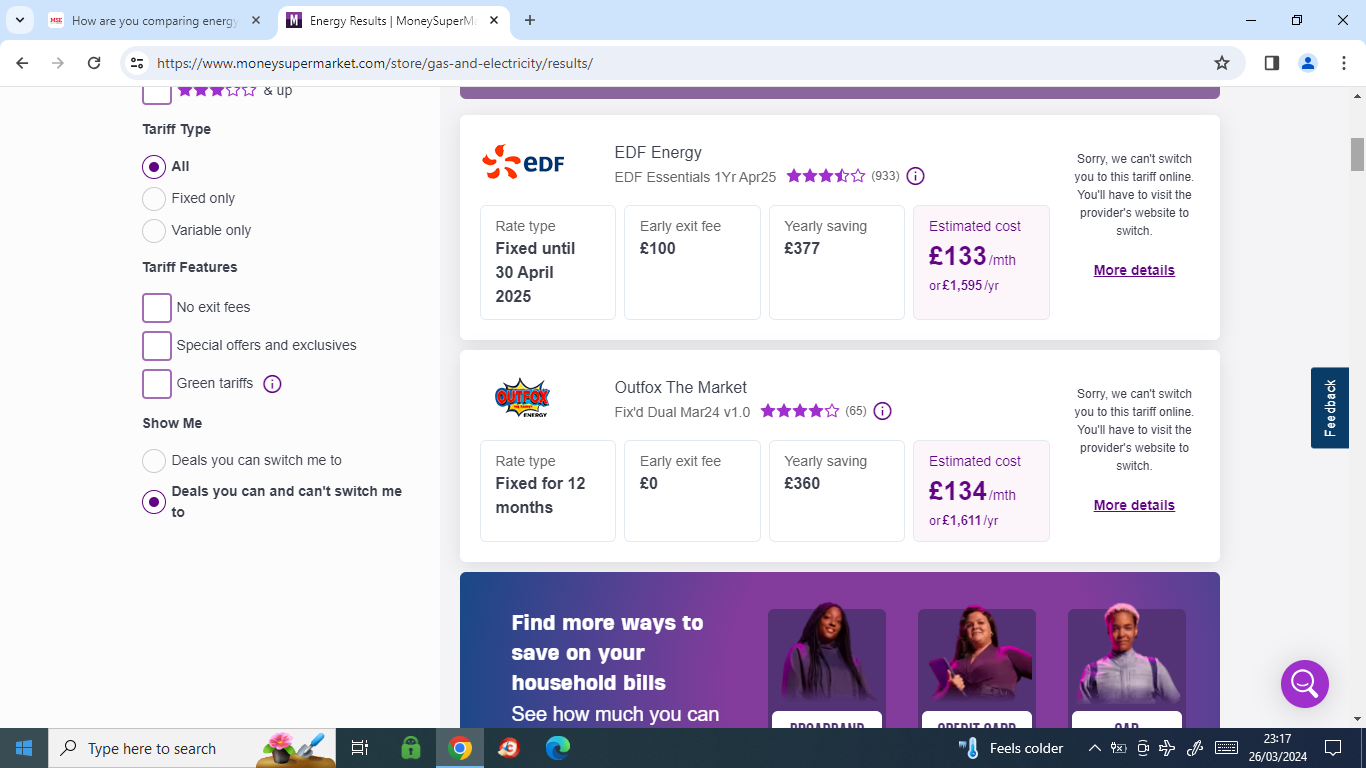Click the info icon beside EDF rating
The width and height of the screenshot is (1366, 768).
[x=915, y=176]
